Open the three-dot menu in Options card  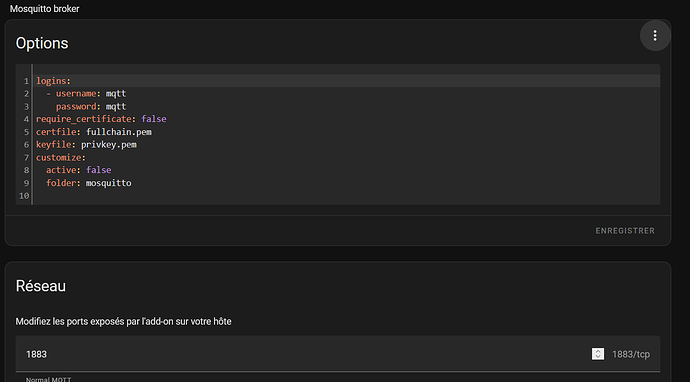pos(655,36)
